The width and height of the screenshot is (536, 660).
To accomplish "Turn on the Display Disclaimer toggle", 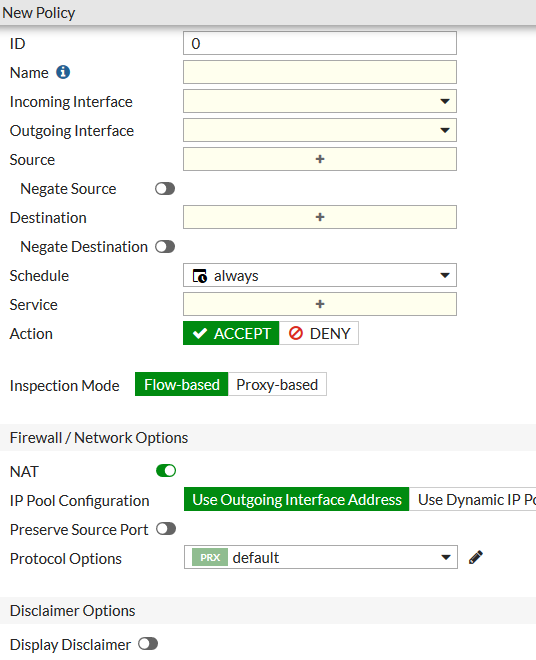I will click(148, 644).
